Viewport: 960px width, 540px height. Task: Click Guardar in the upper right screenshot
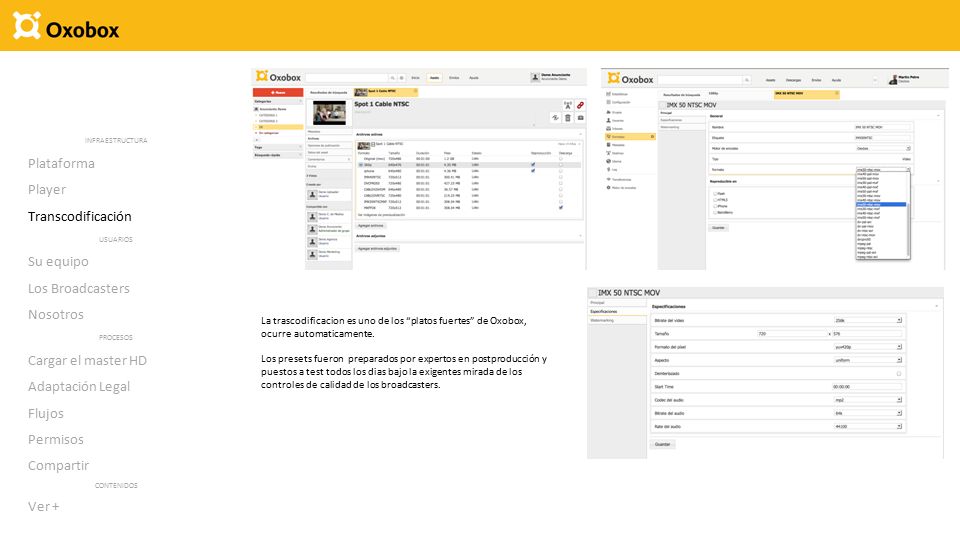click(719, 228)
